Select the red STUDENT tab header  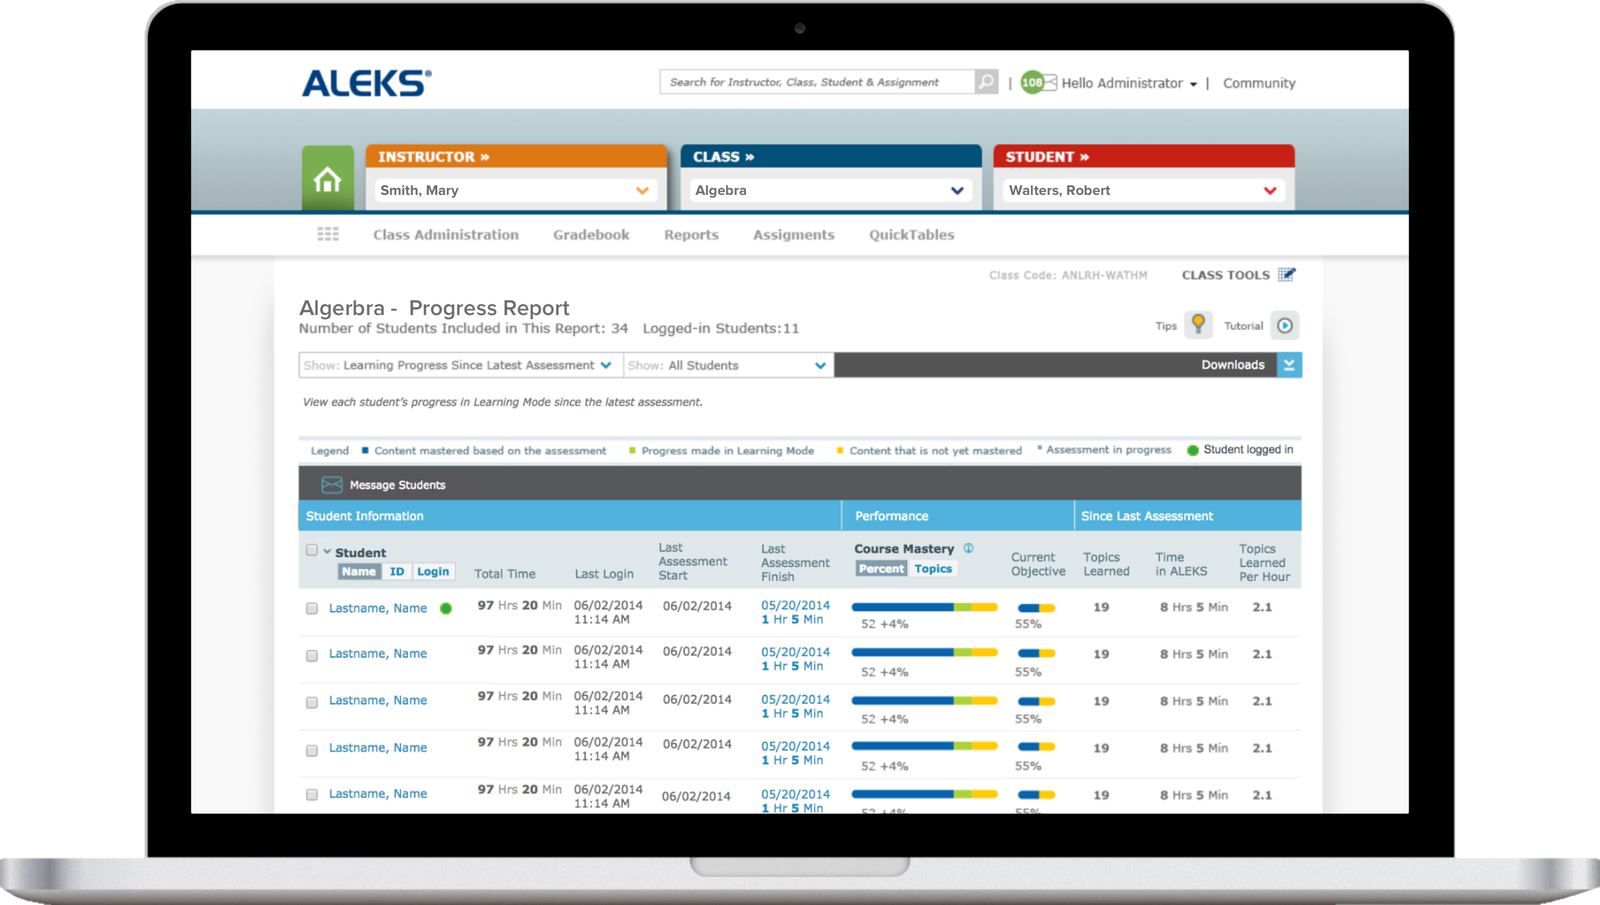(1144, 156)
